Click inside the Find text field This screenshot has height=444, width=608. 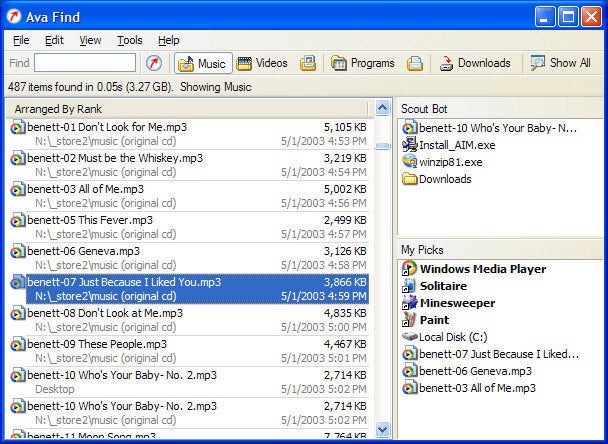click(85, 63)
